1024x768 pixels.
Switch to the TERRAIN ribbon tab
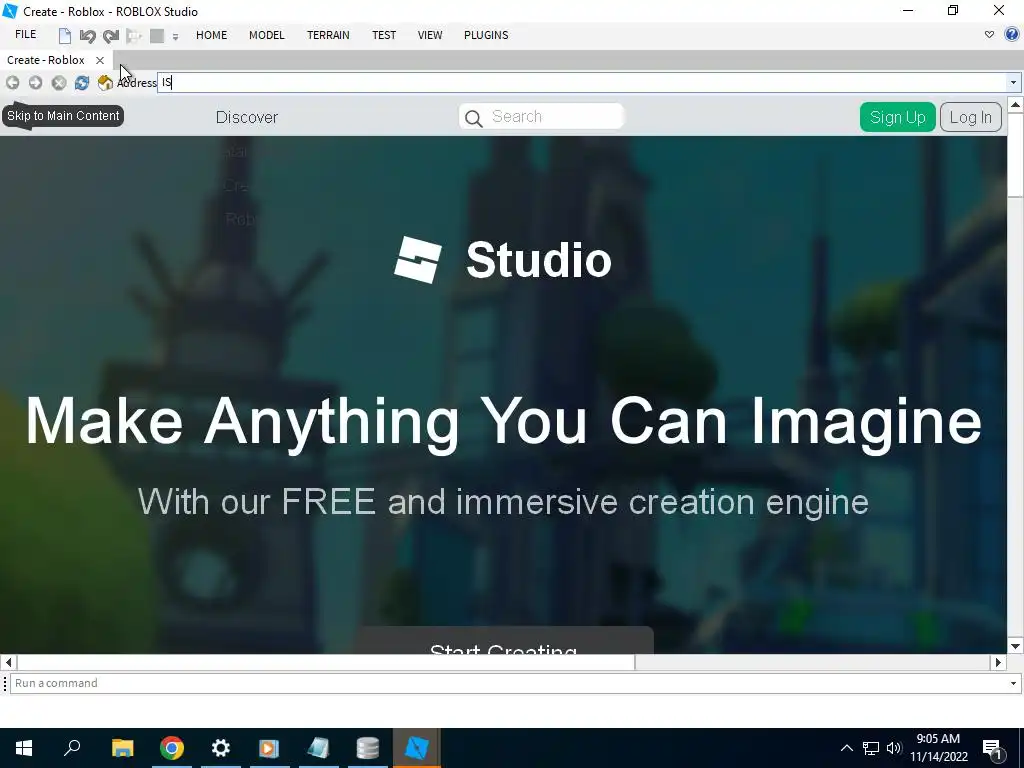point(328,35)
